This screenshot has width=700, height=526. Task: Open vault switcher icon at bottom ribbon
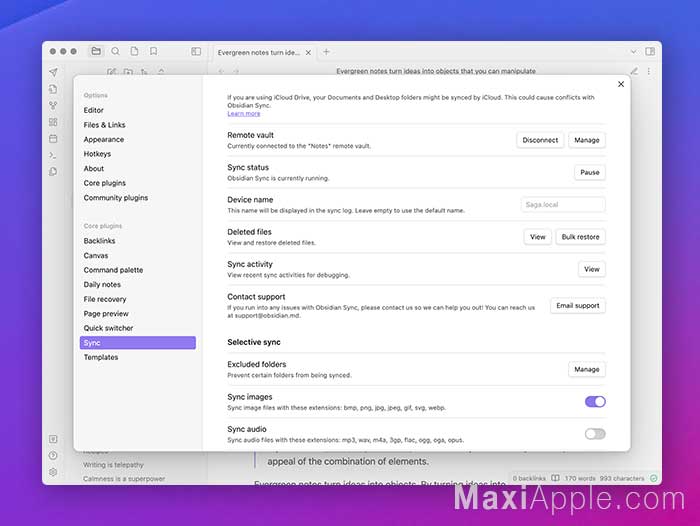coord(53,439)
